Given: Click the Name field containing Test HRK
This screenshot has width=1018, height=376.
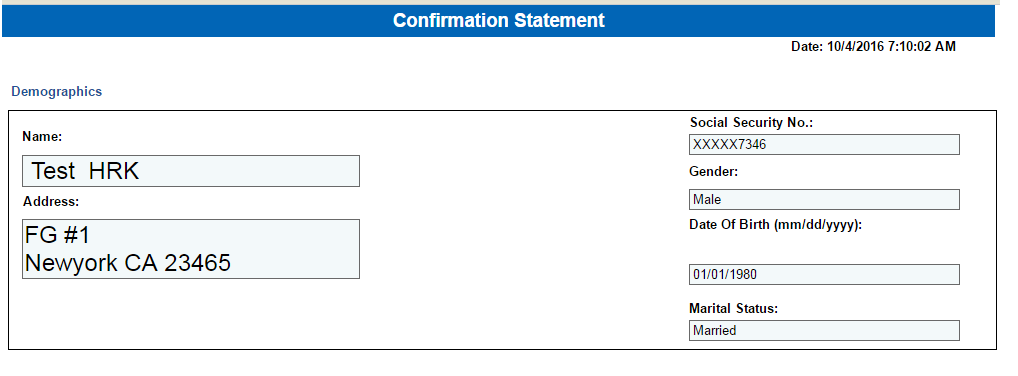Looking at the screenshot, I should tap(191, 171).
